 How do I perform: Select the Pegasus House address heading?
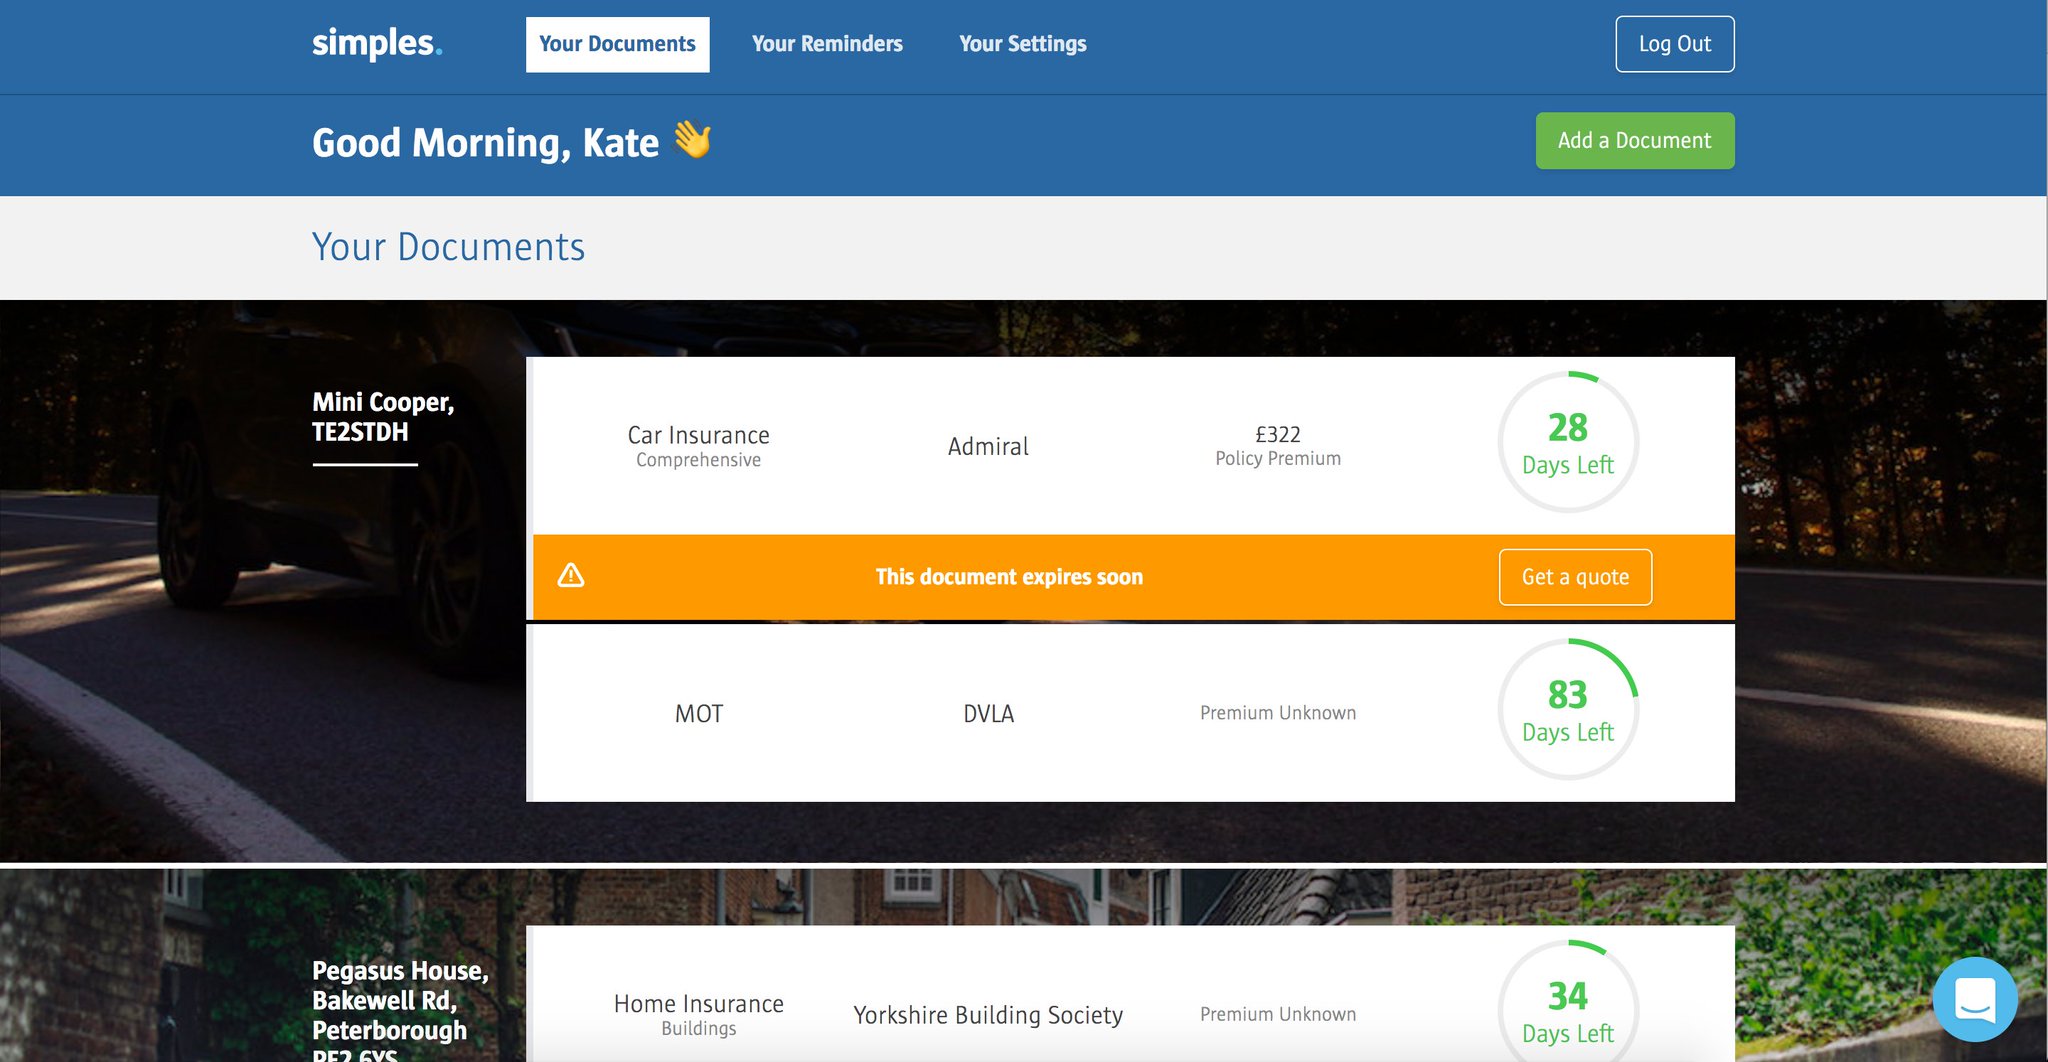pyautogui.click(x=400, y=1010)
